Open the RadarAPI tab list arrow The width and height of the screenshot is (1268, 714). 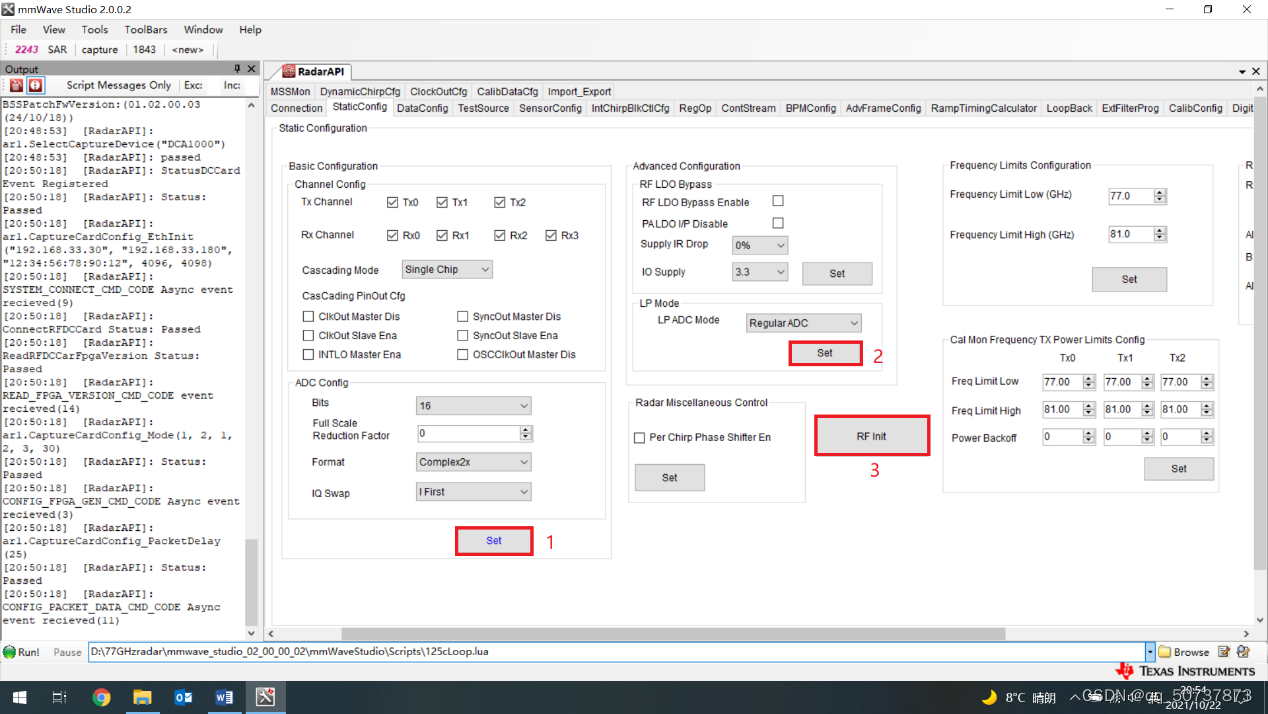click(1243, 71)
